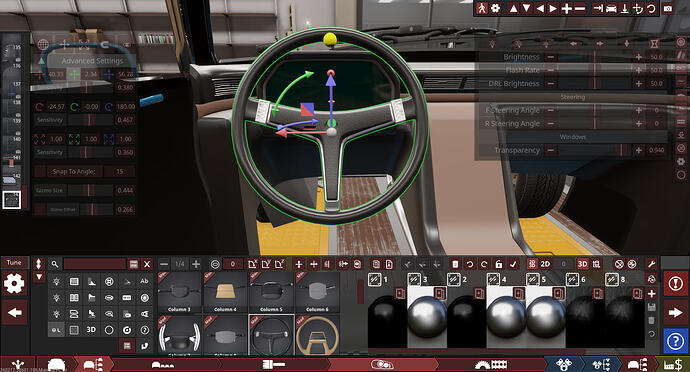Toggle material slot 5 checkbox icon
Viewport: 690px width, 372px height.
pyautogui.click(x=532, y=279)
